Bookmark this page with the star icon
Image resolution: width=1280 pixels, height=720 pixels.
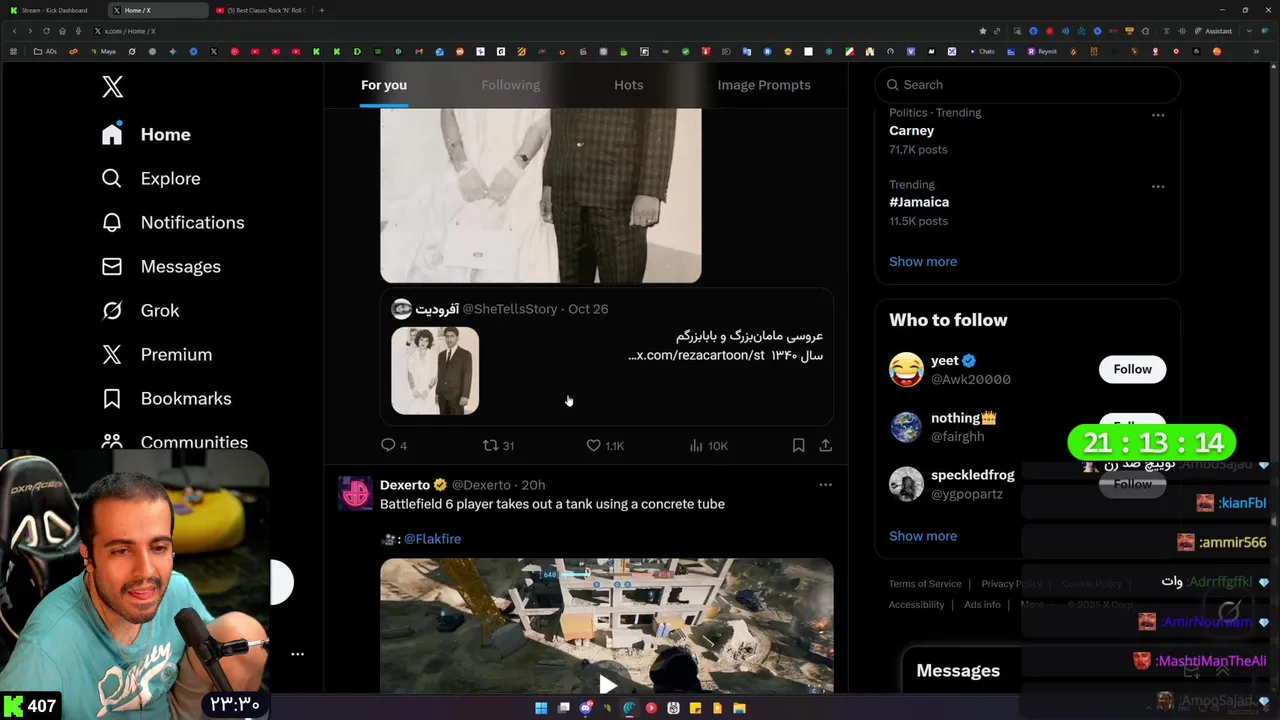coord(983,31)
